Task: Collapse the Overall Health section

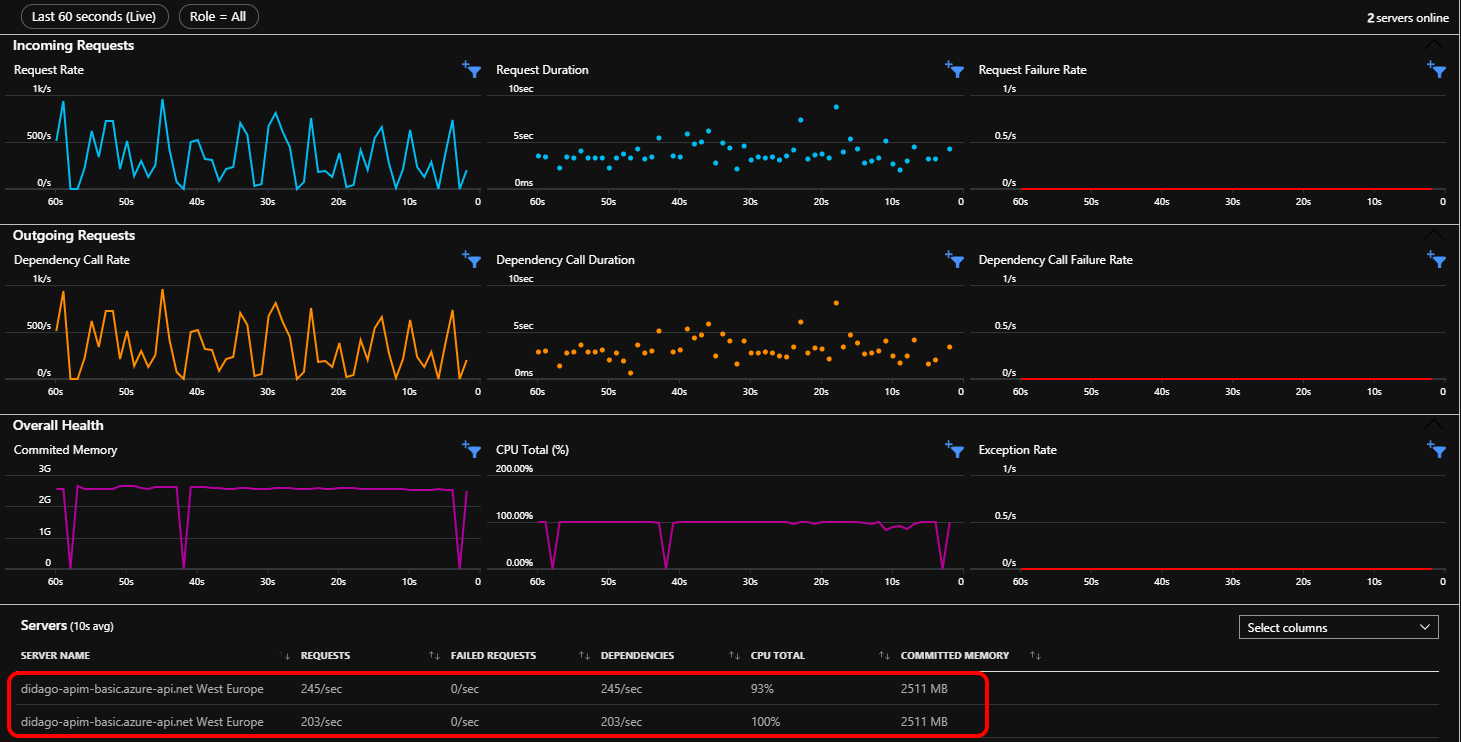Action: 1433,425
